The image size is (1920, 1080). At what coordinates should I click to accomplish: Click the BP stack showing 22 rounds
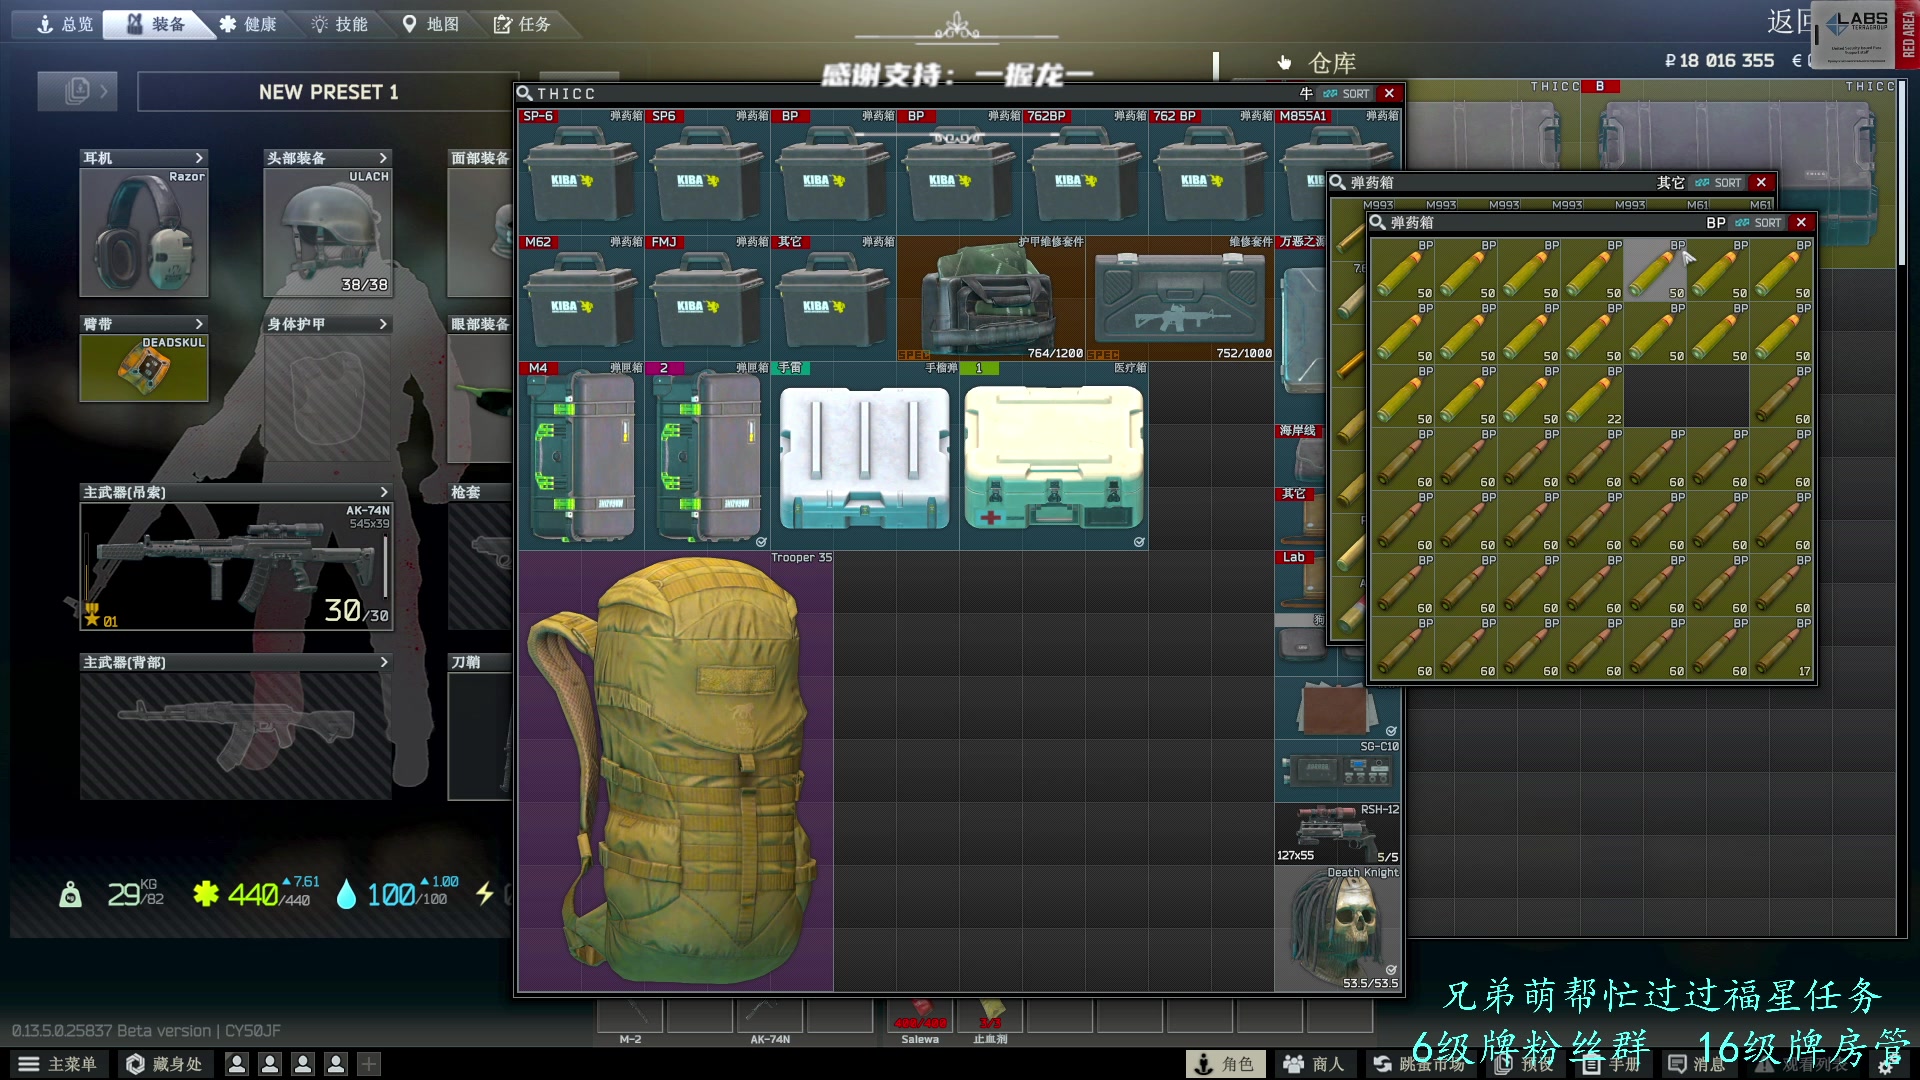[x=1592, y=396]
